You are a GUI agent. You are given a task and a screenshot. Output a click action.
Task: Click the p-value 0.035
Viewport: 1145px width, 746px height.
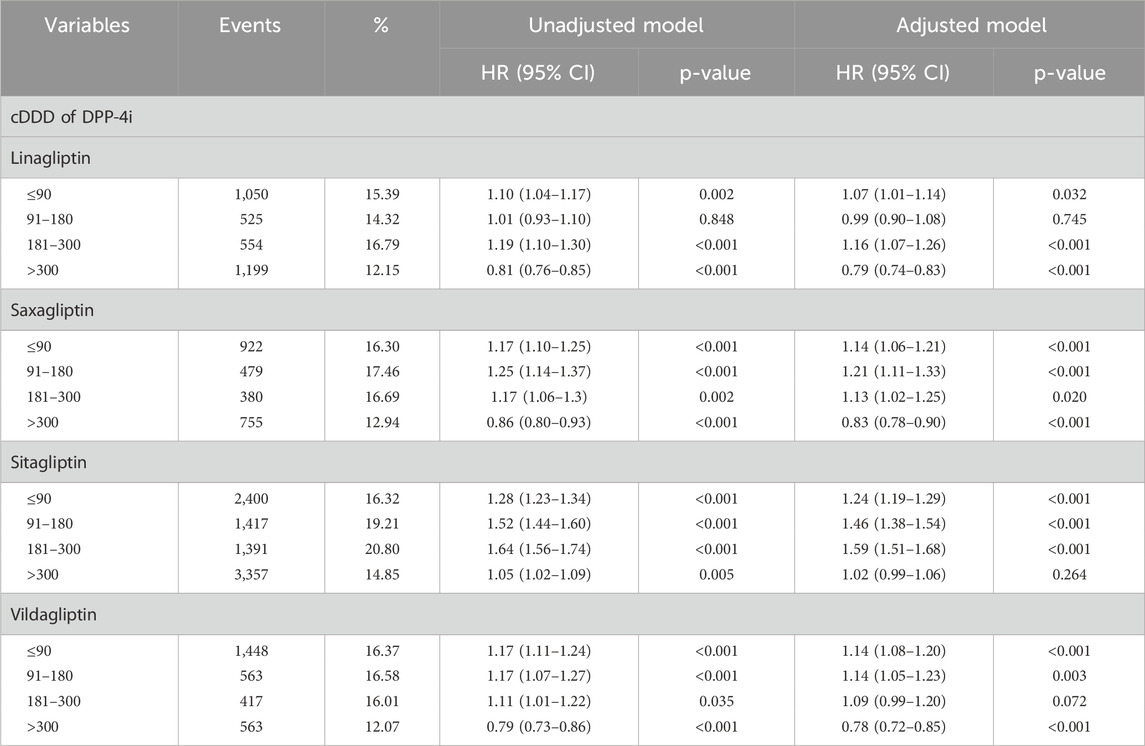[x=716, y=702]
